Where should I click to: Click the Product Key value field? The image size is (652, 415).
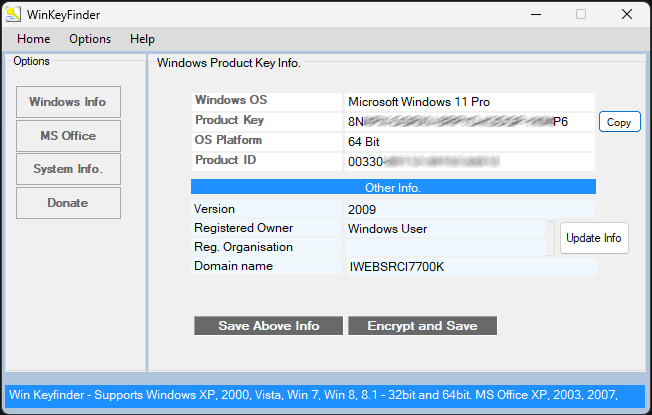click(470, 122)
